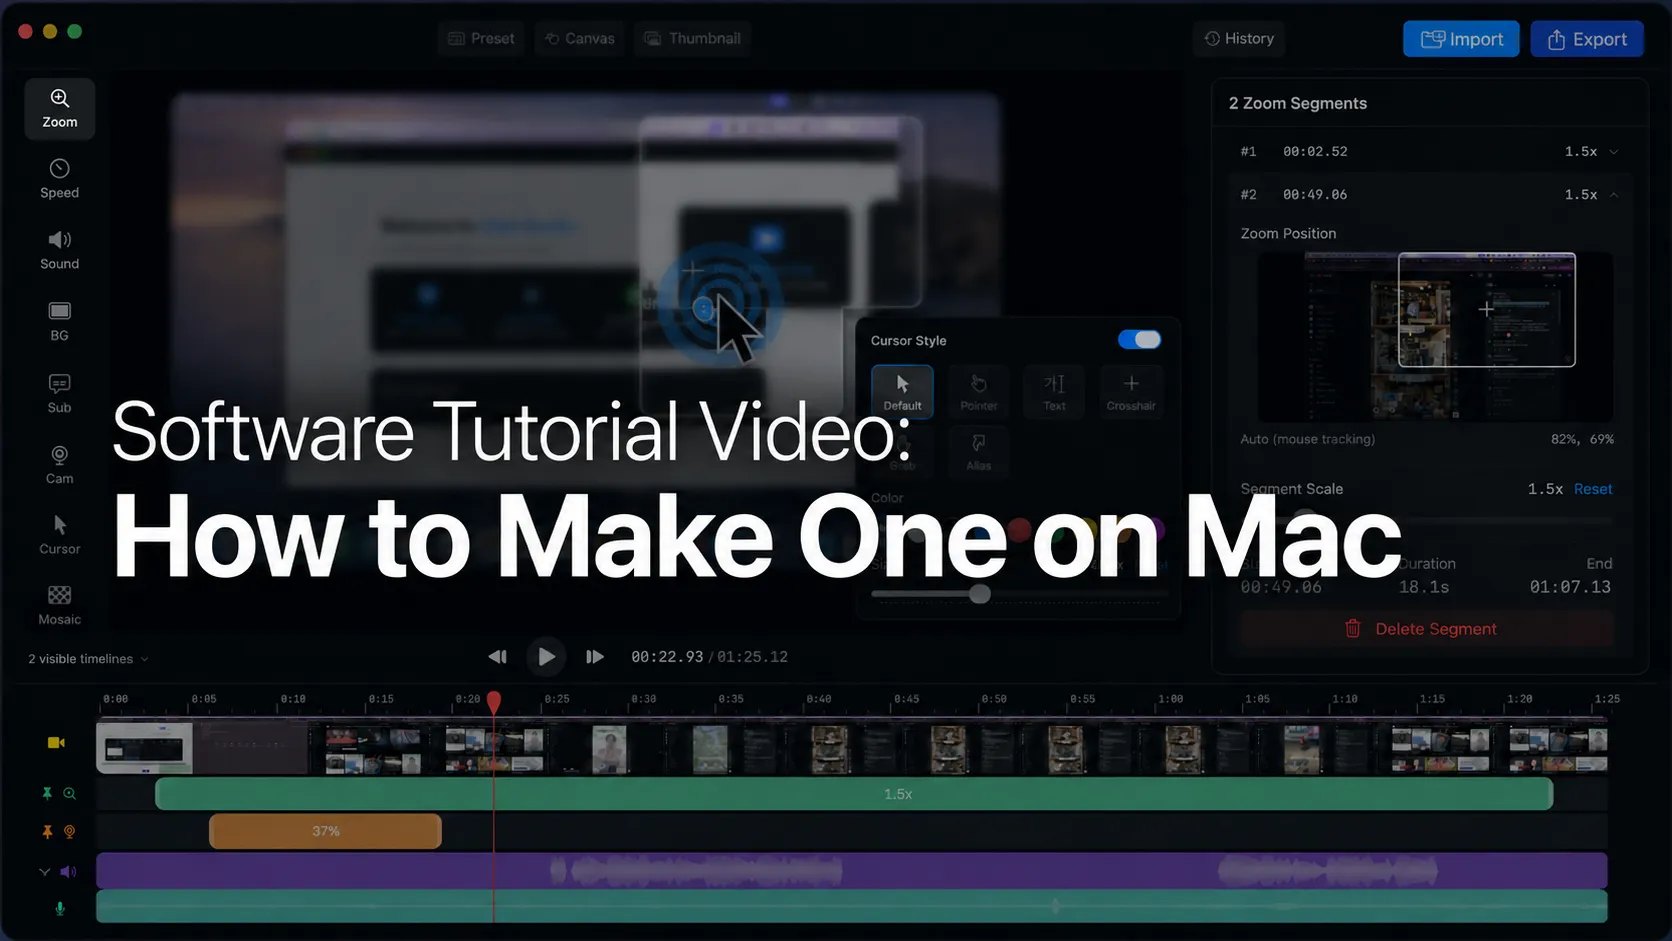Open the BG background panel
Viewport: 1672px width, 941px height.
pyautogui.click(x=60, y=322)
